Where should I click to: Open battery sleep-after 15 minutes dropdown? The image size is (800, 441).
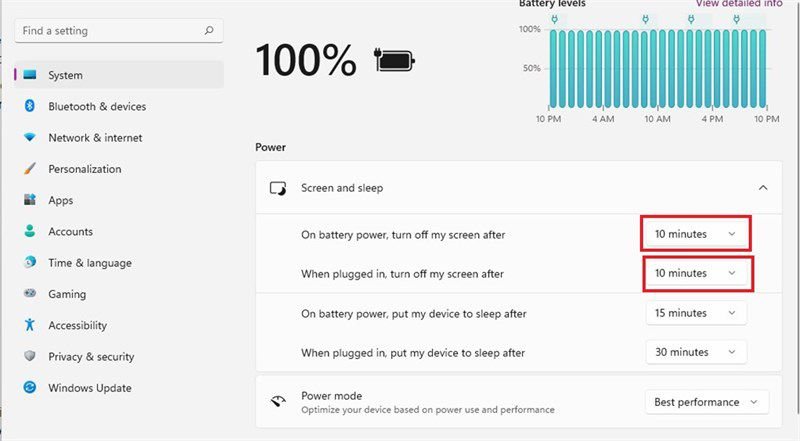tap(696, 313)
